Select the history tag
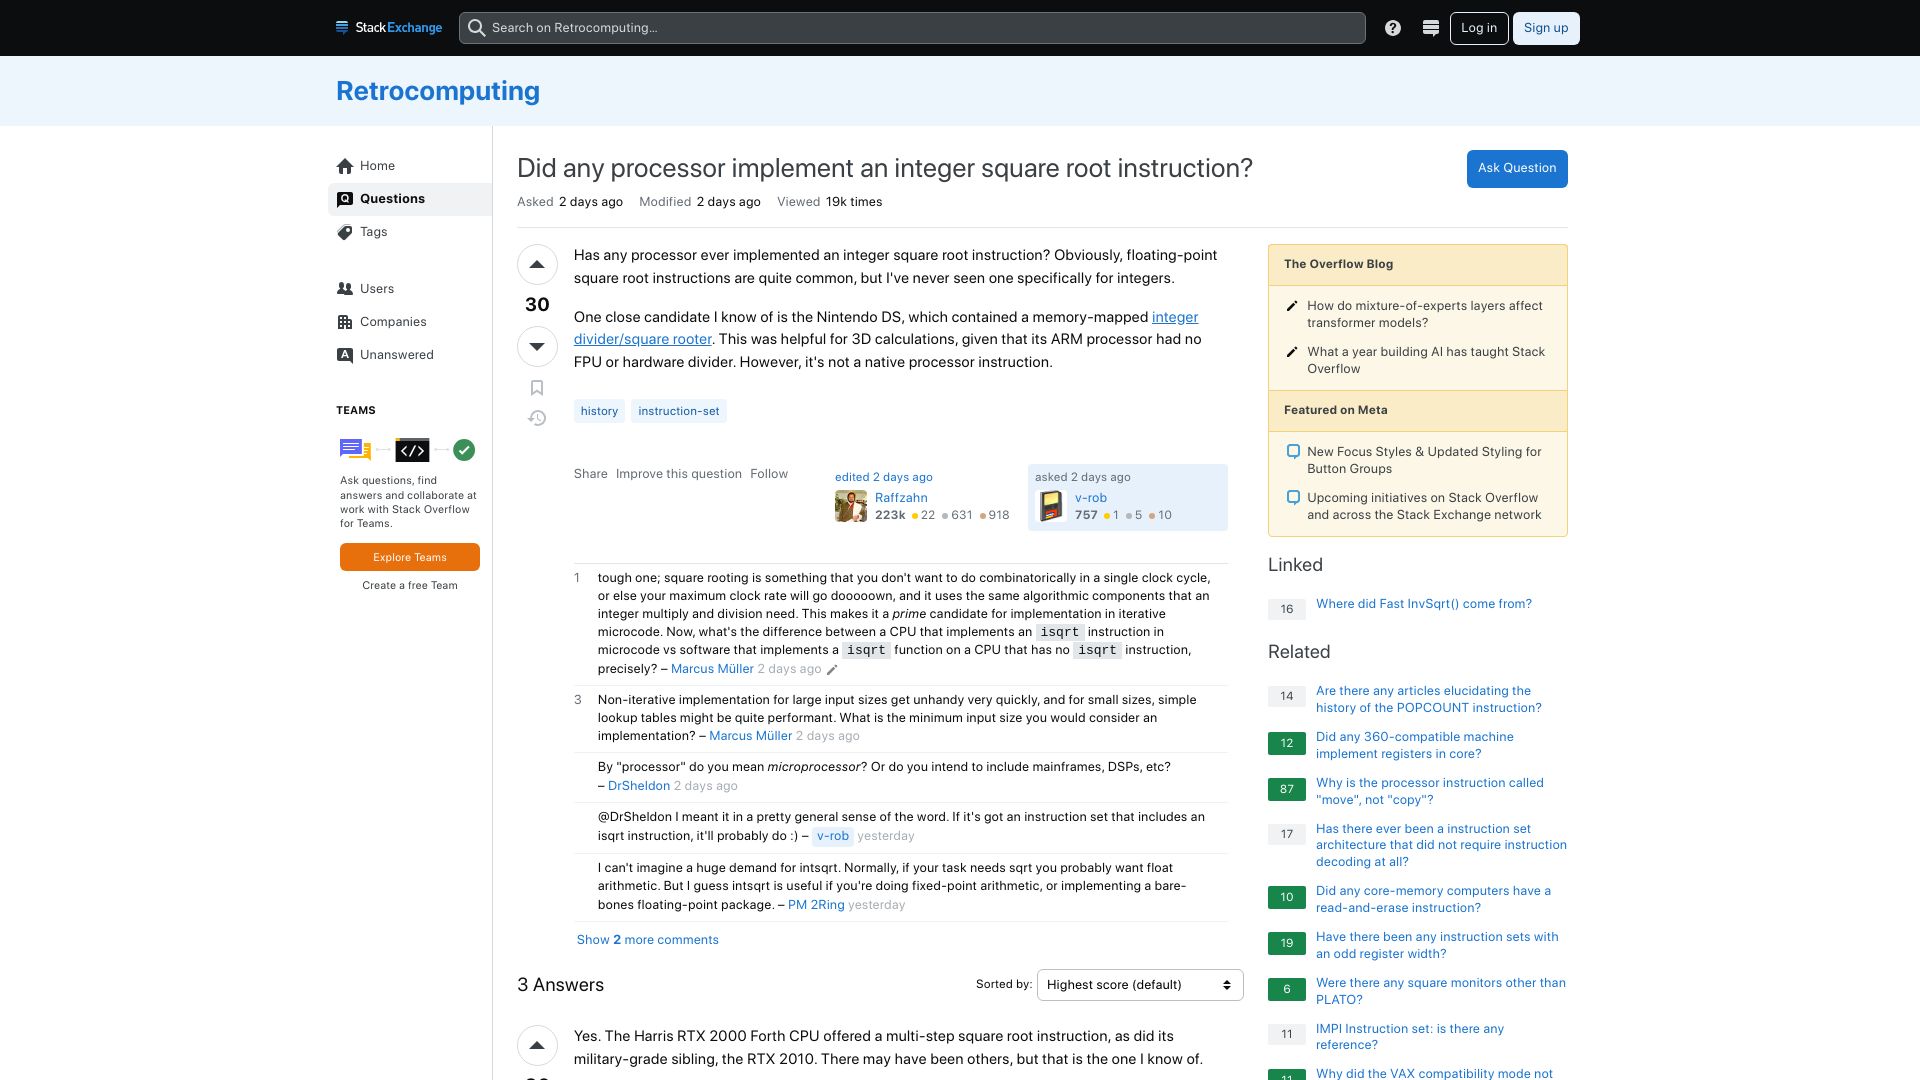Viewport: 1920px width, 1080px height. click(599, 411)
